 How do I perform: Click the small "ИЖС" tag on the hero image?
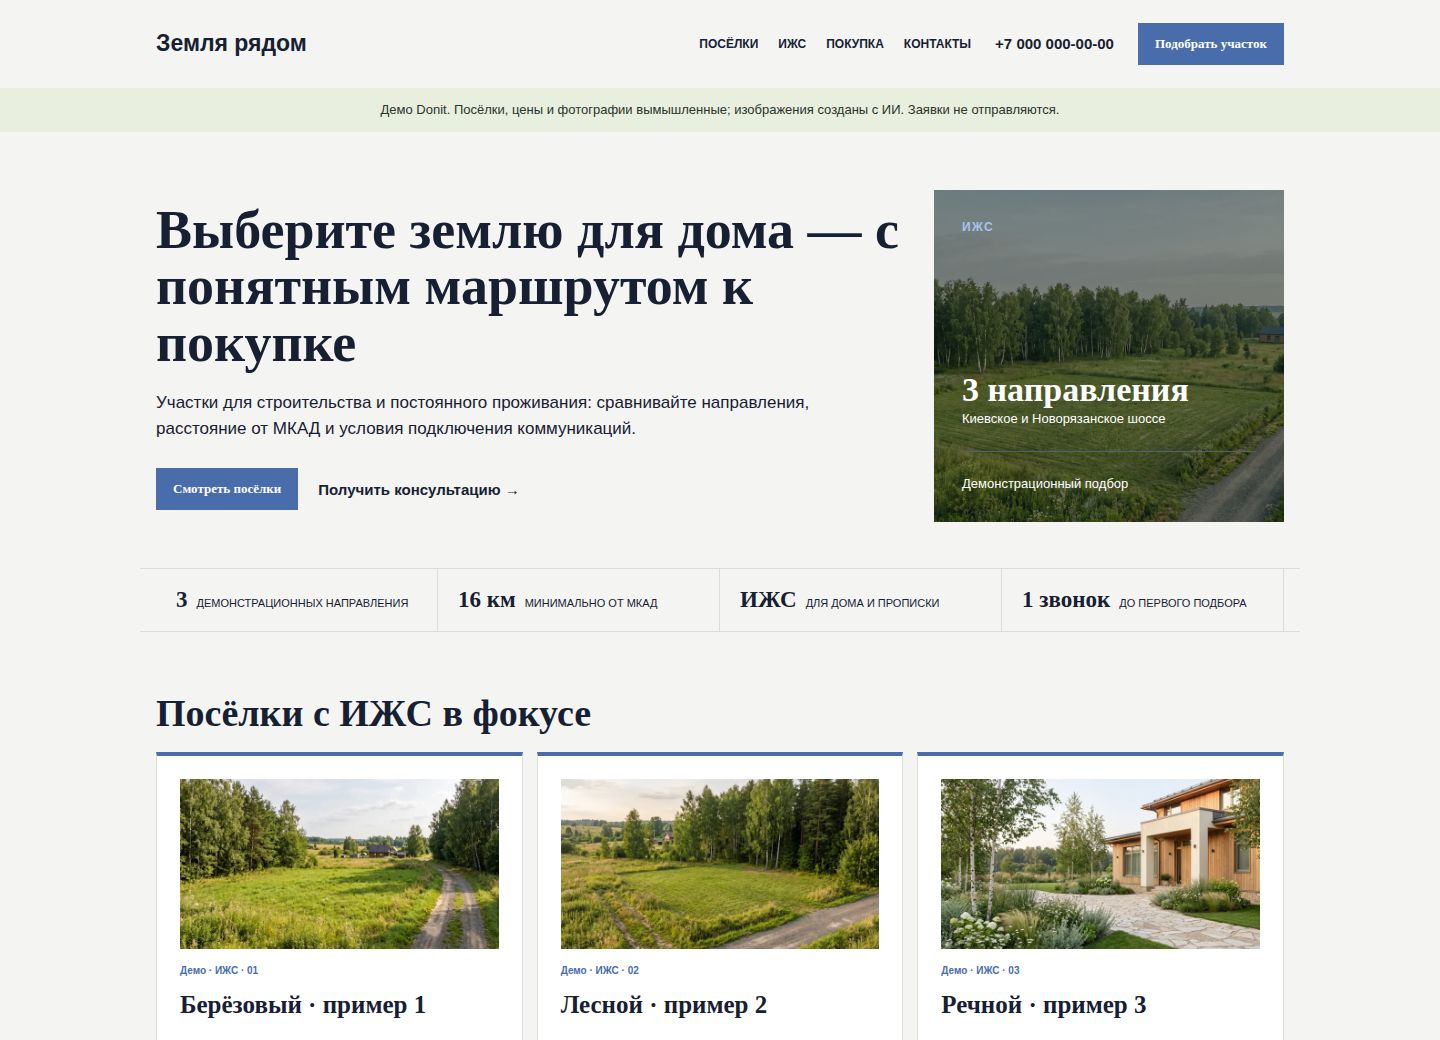(x=977, y=227)
